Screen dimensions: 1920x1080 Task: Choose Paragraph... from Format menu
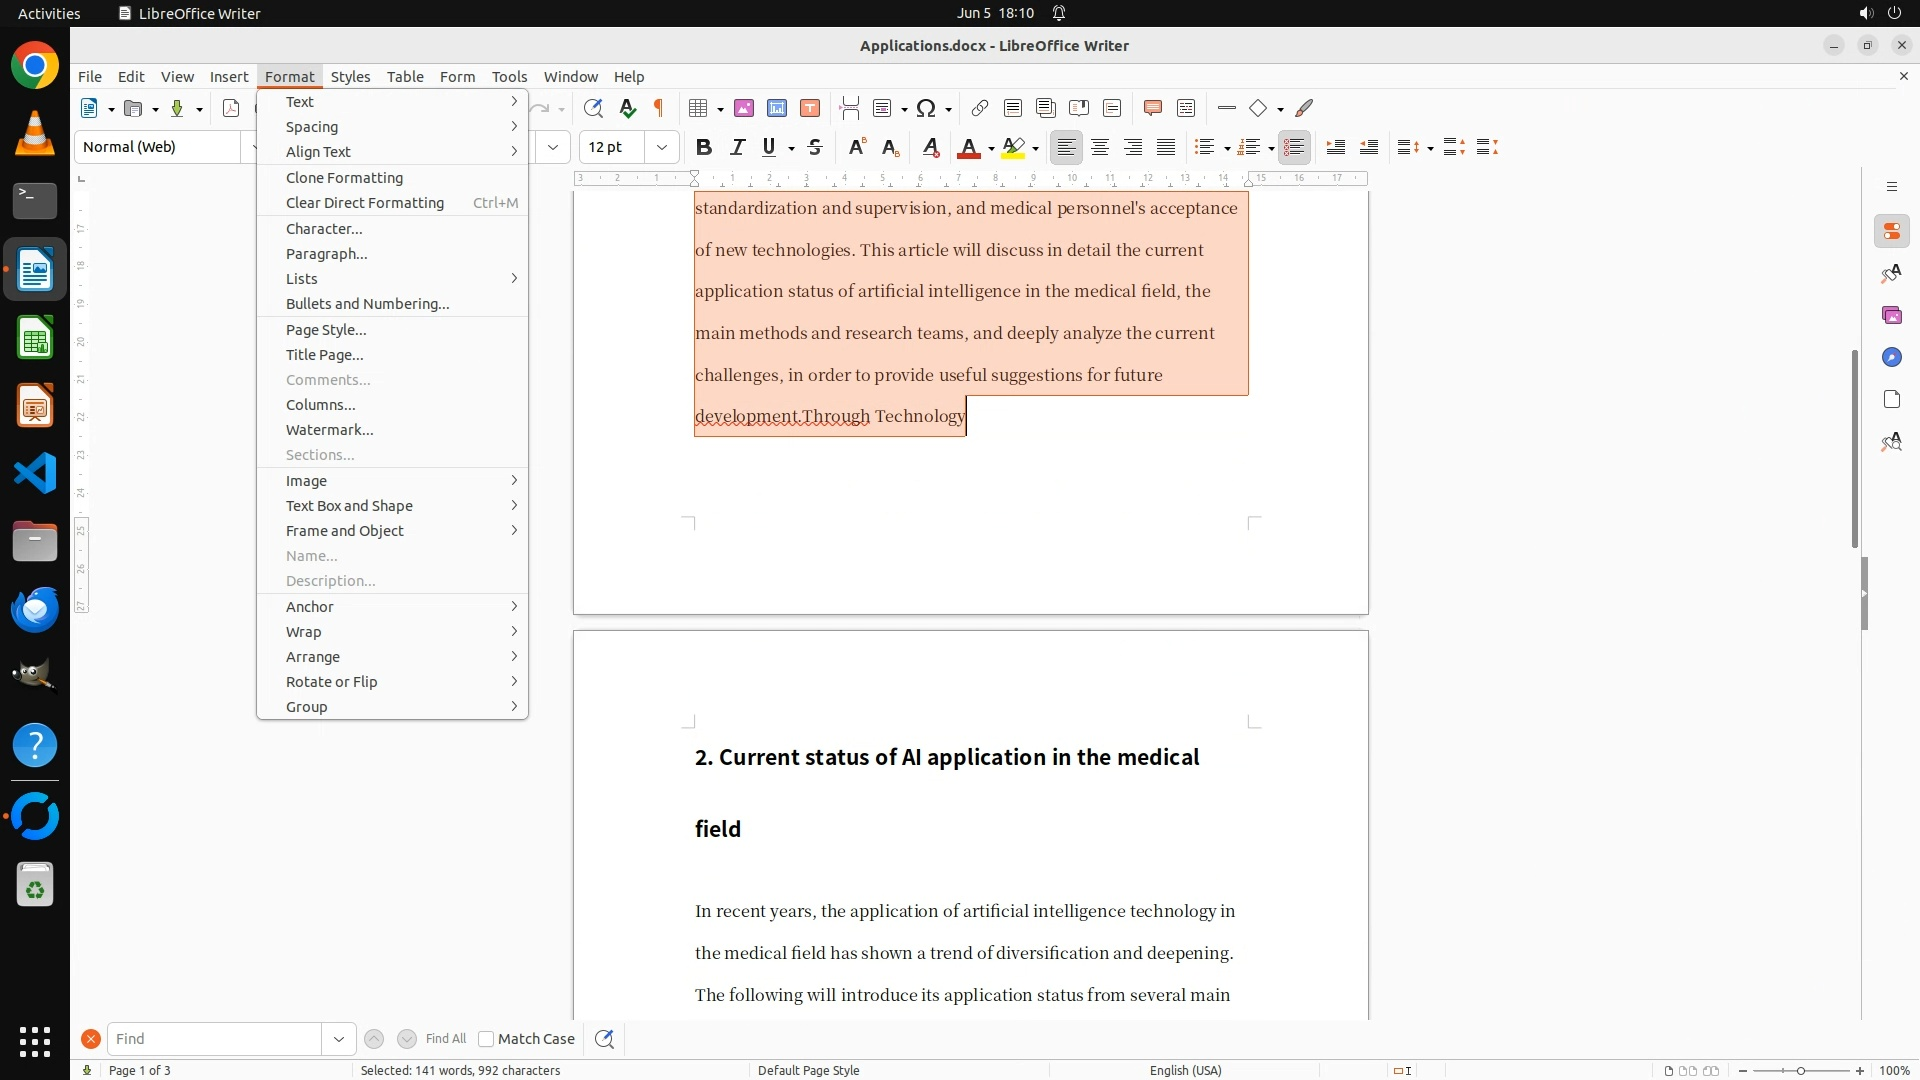(x=326, y=254)
